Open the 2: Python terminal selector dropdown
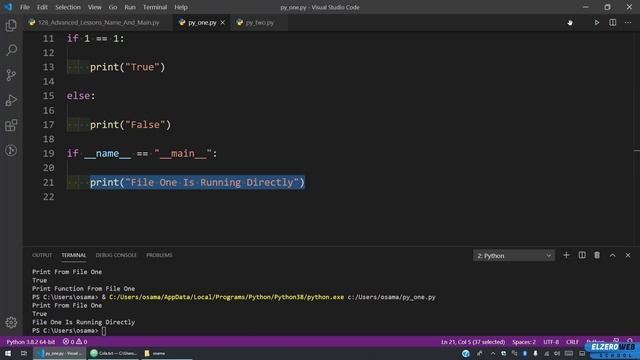 point(514,256)
